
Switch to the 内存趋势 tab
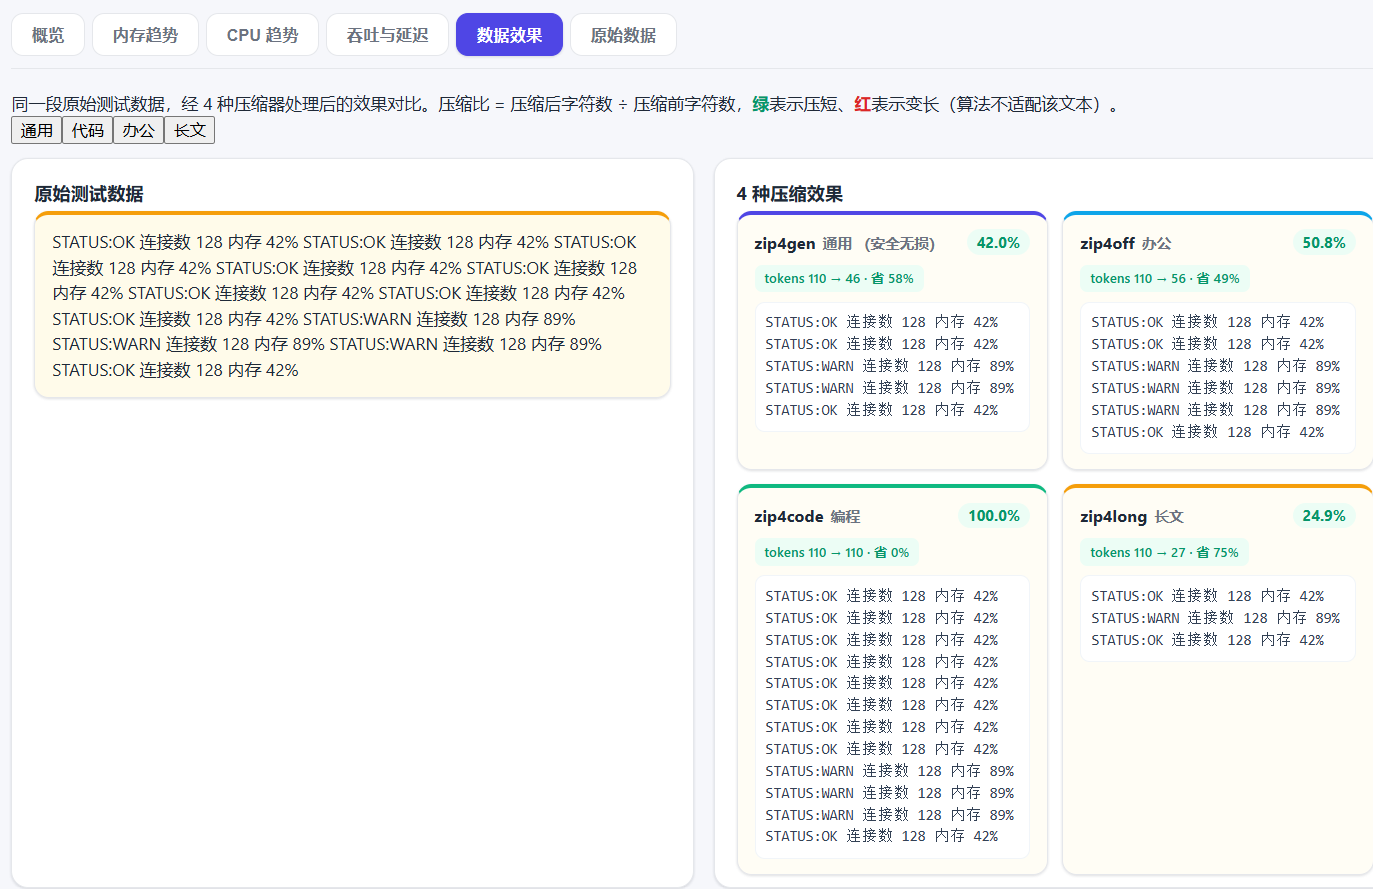click(x=145, y=35)
